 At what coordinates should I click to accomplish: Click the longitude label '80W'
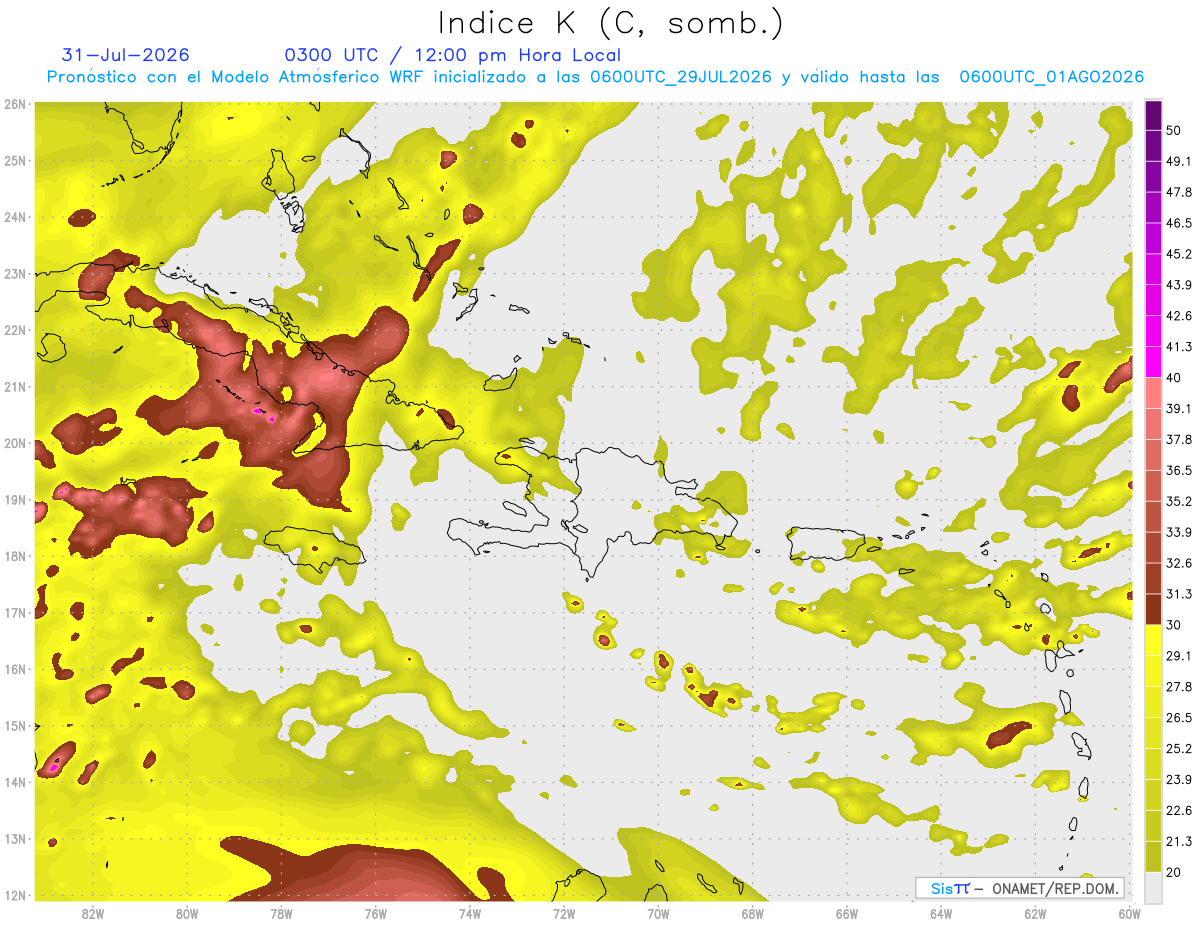pos(186,913)
